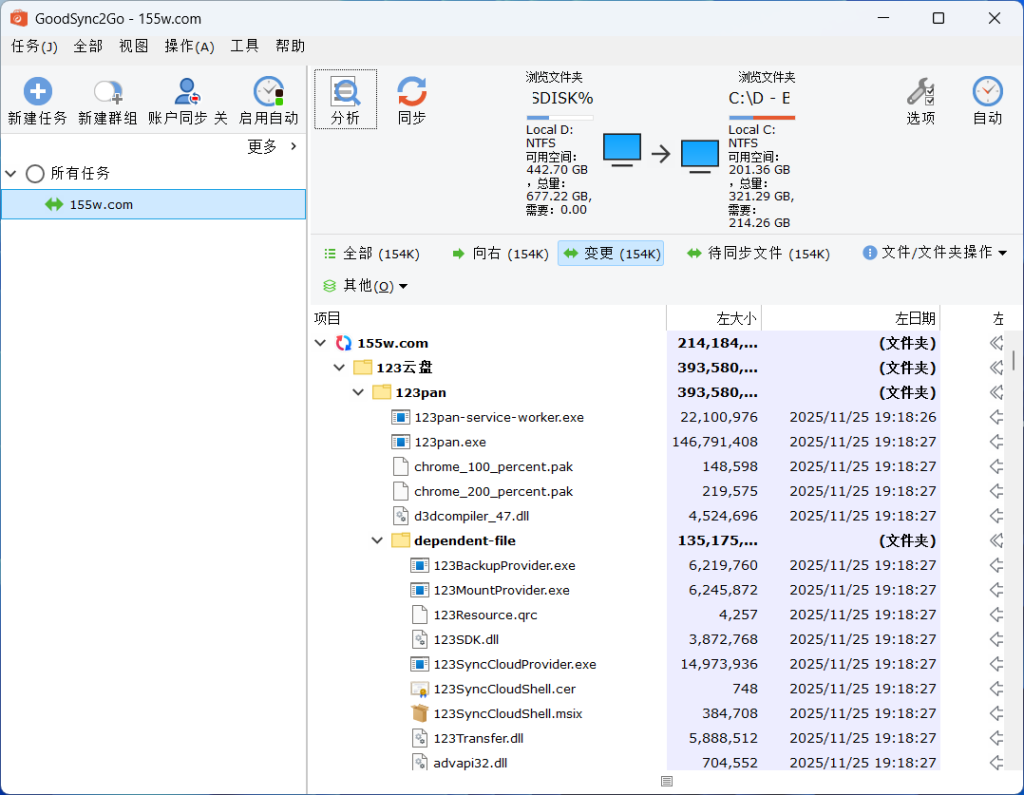The height and width of the screenshot is (795, 1024).
Task: Select the All Tasks radio circle
Action: [x=35, y=174]
